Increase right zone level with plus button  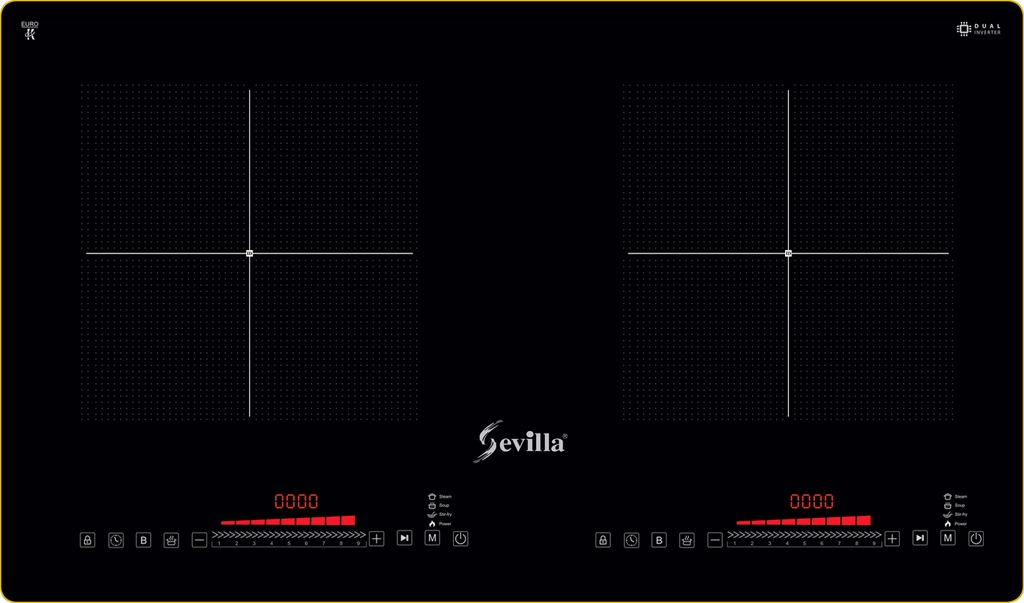892,538
